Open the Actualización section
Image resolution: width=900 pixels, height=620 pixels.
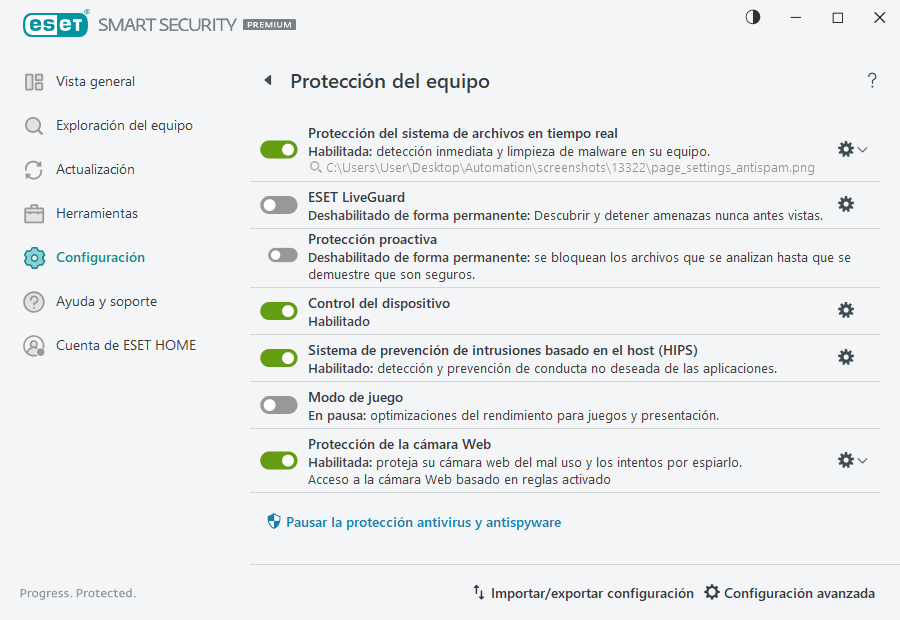point(95,169)
